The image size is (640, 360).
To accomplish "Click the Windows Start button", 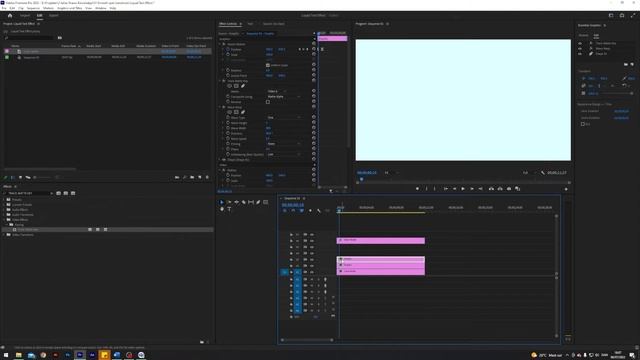I will 6,355.
